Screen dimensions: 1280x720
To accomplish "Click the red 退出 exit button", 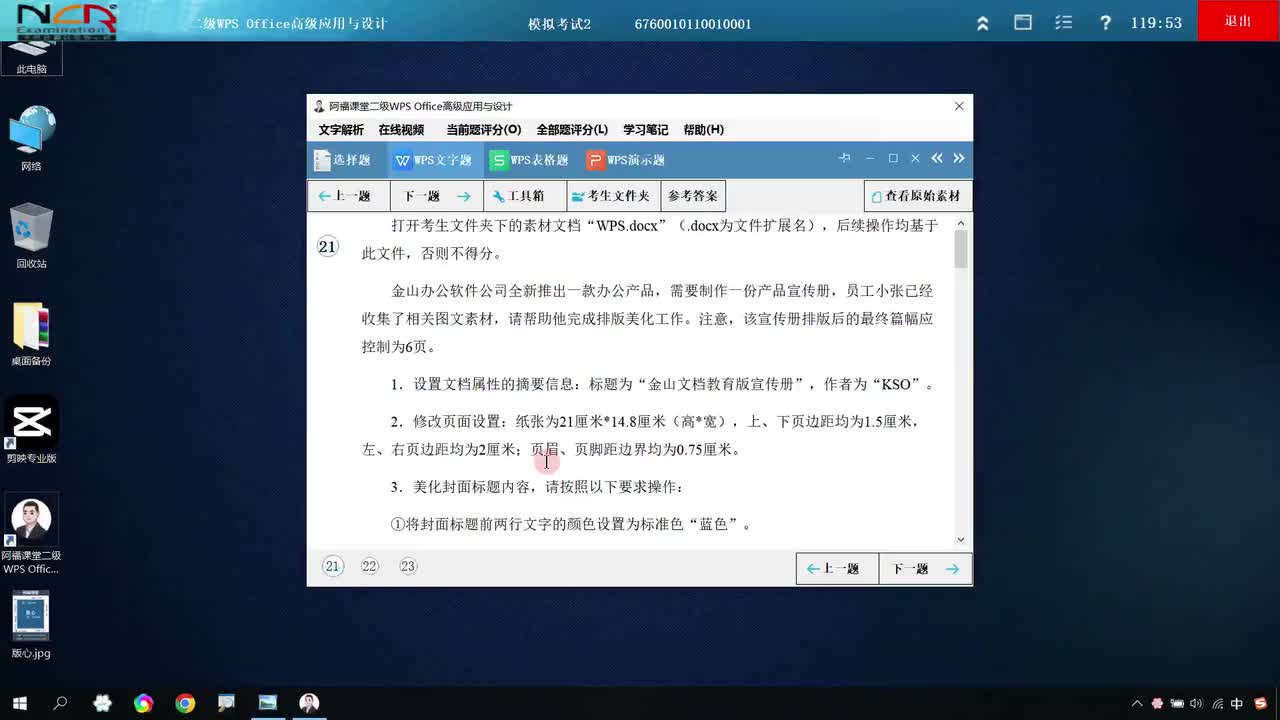I will coord(1238,21).
